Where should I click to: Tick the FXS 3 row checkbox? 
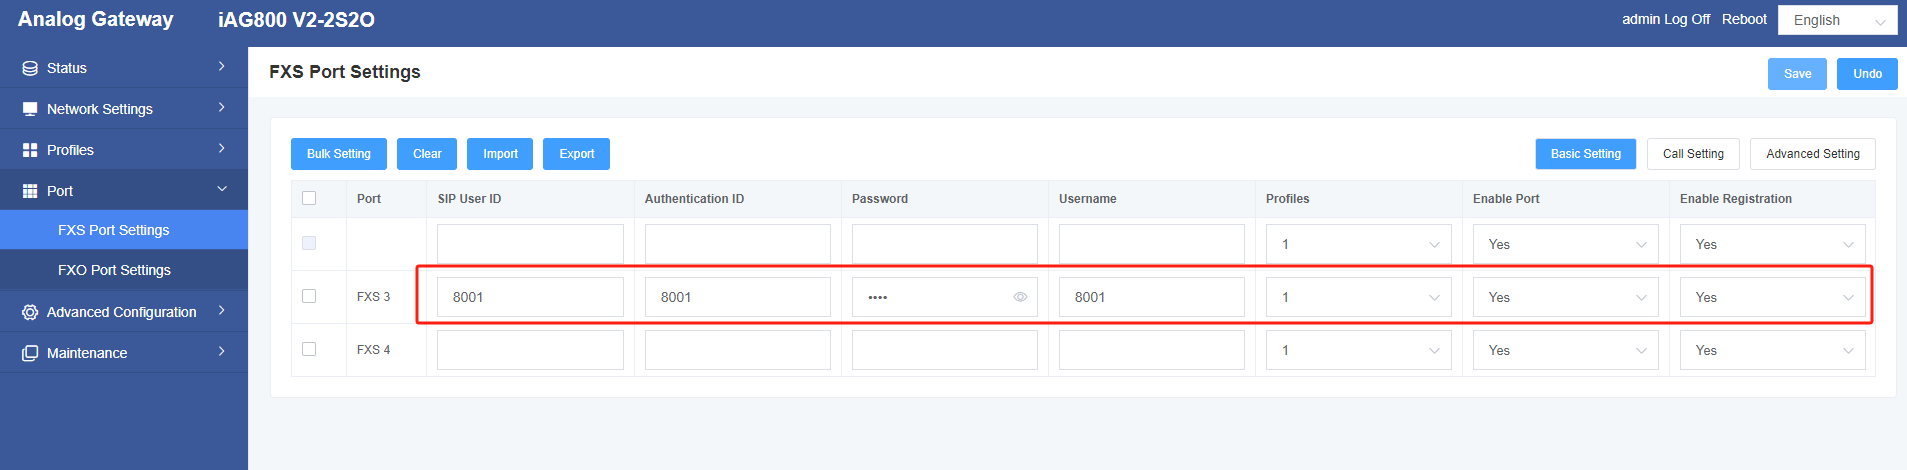coord(309,296)
